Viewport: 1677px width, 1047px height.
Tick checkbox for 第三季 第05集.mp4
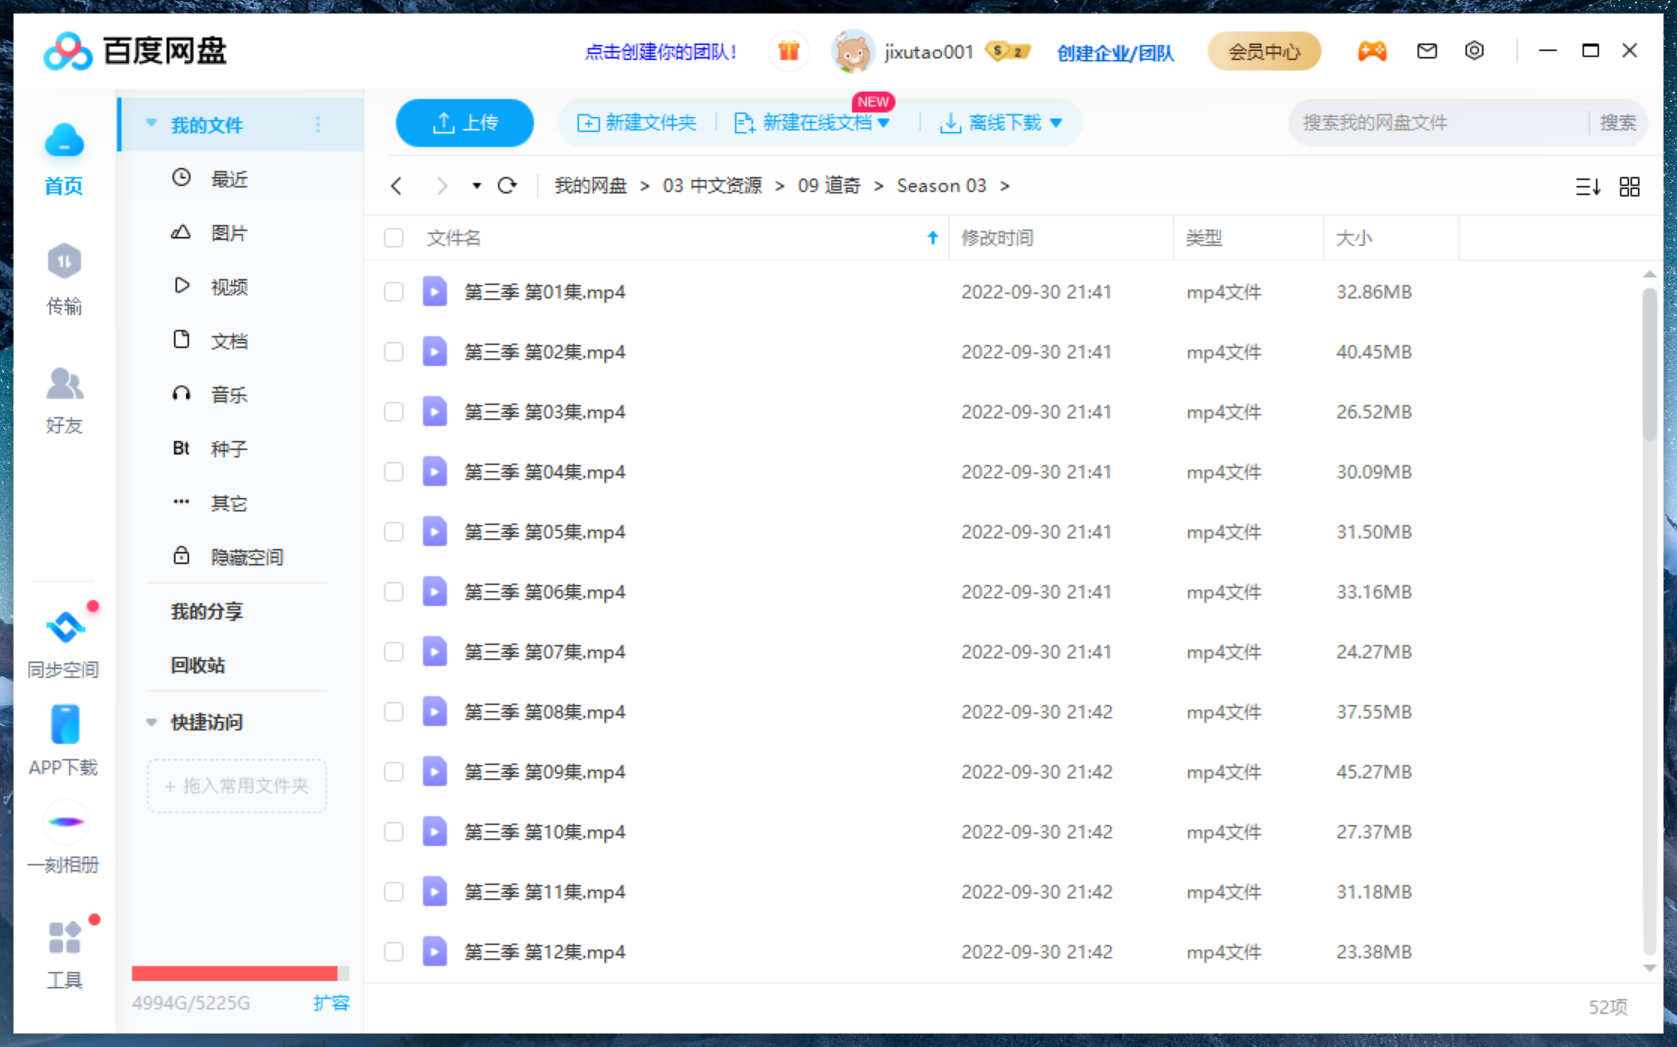click(x=394, y=532)
